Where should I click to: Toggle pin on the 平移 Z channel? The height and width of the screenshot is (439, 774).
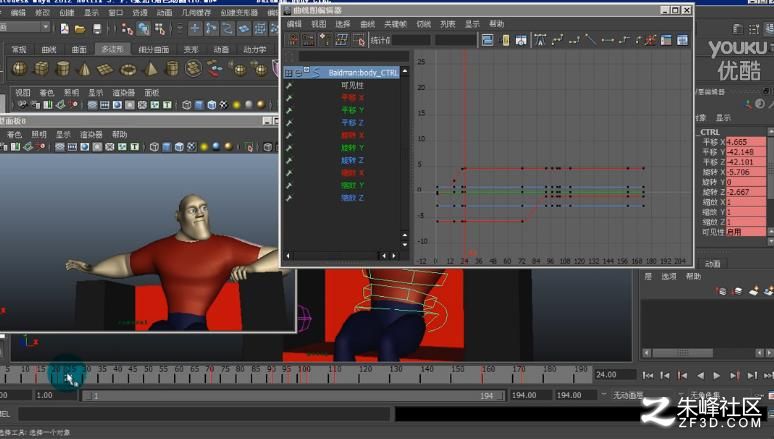[x=289, y=122]
